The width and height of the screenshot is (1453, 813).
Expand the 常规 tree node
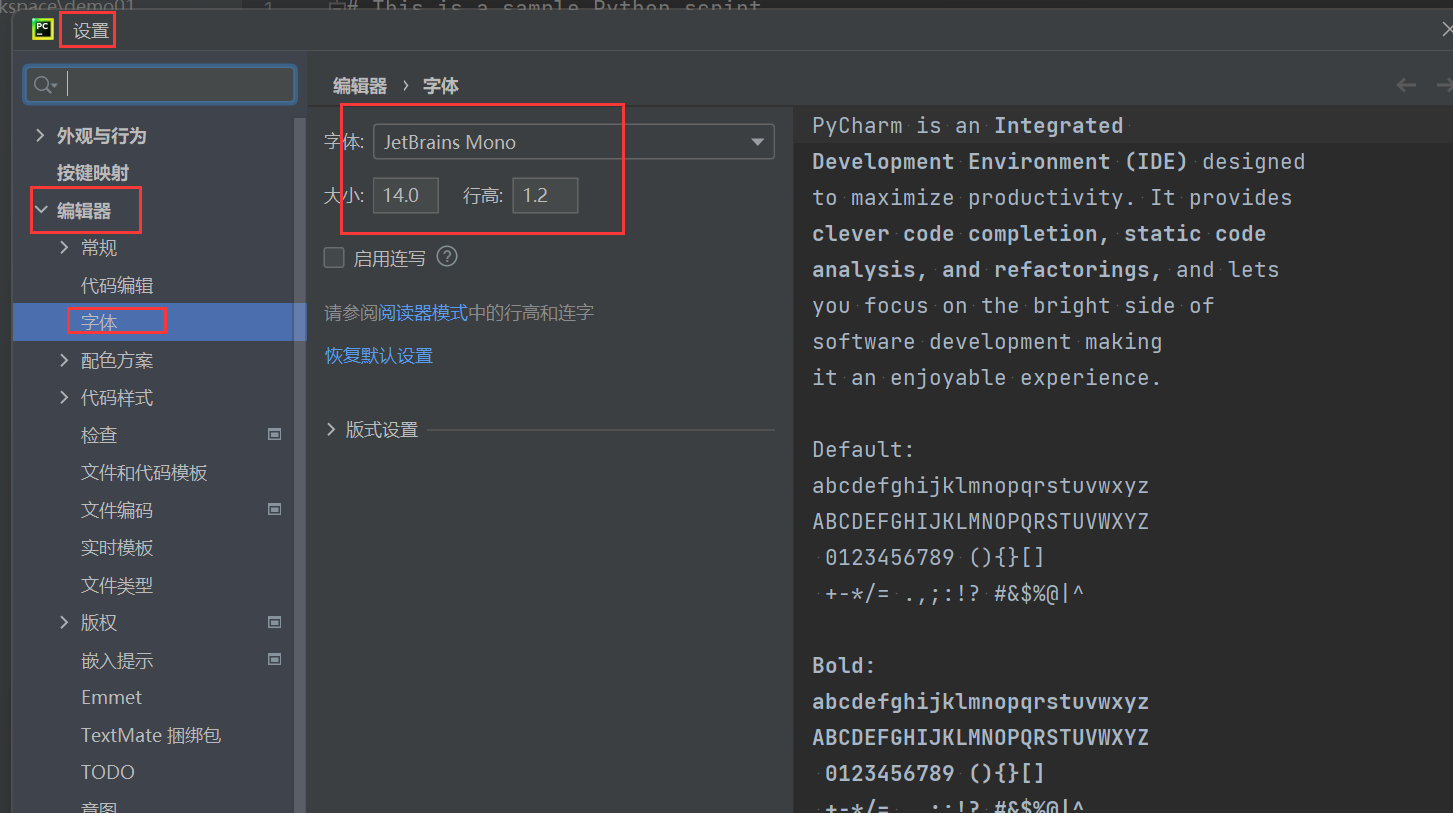pos(65,247)
